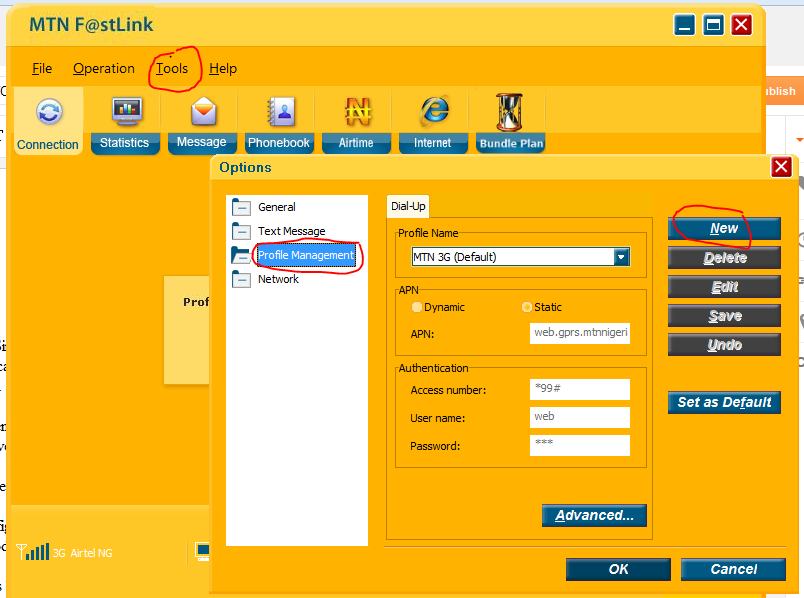Image resolution: width=804 pixels, height=598 pixels.
Task: Open the Bundle Plan hourglass icon
Action: click(509, 112)
